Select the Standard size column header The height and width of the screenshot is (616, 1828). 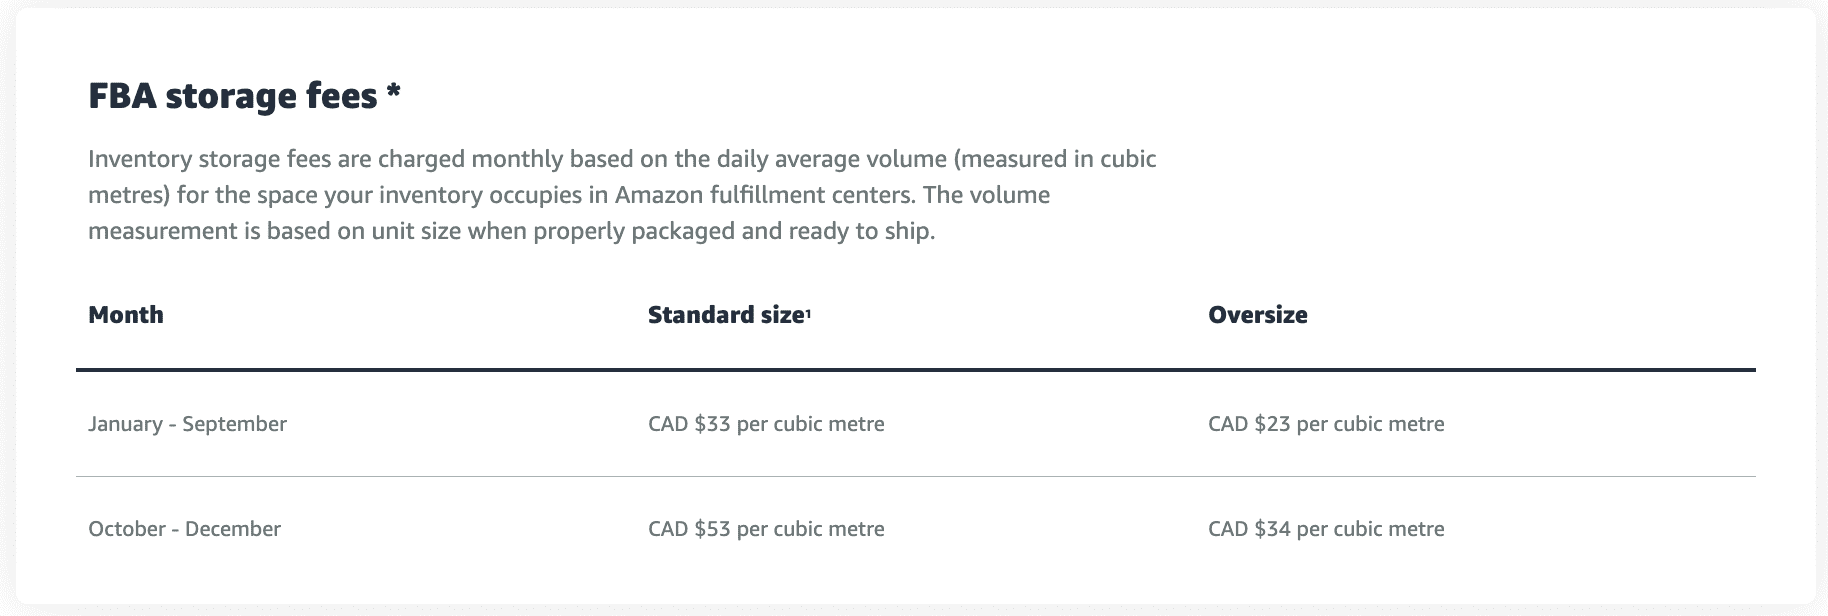click(725, 315)
